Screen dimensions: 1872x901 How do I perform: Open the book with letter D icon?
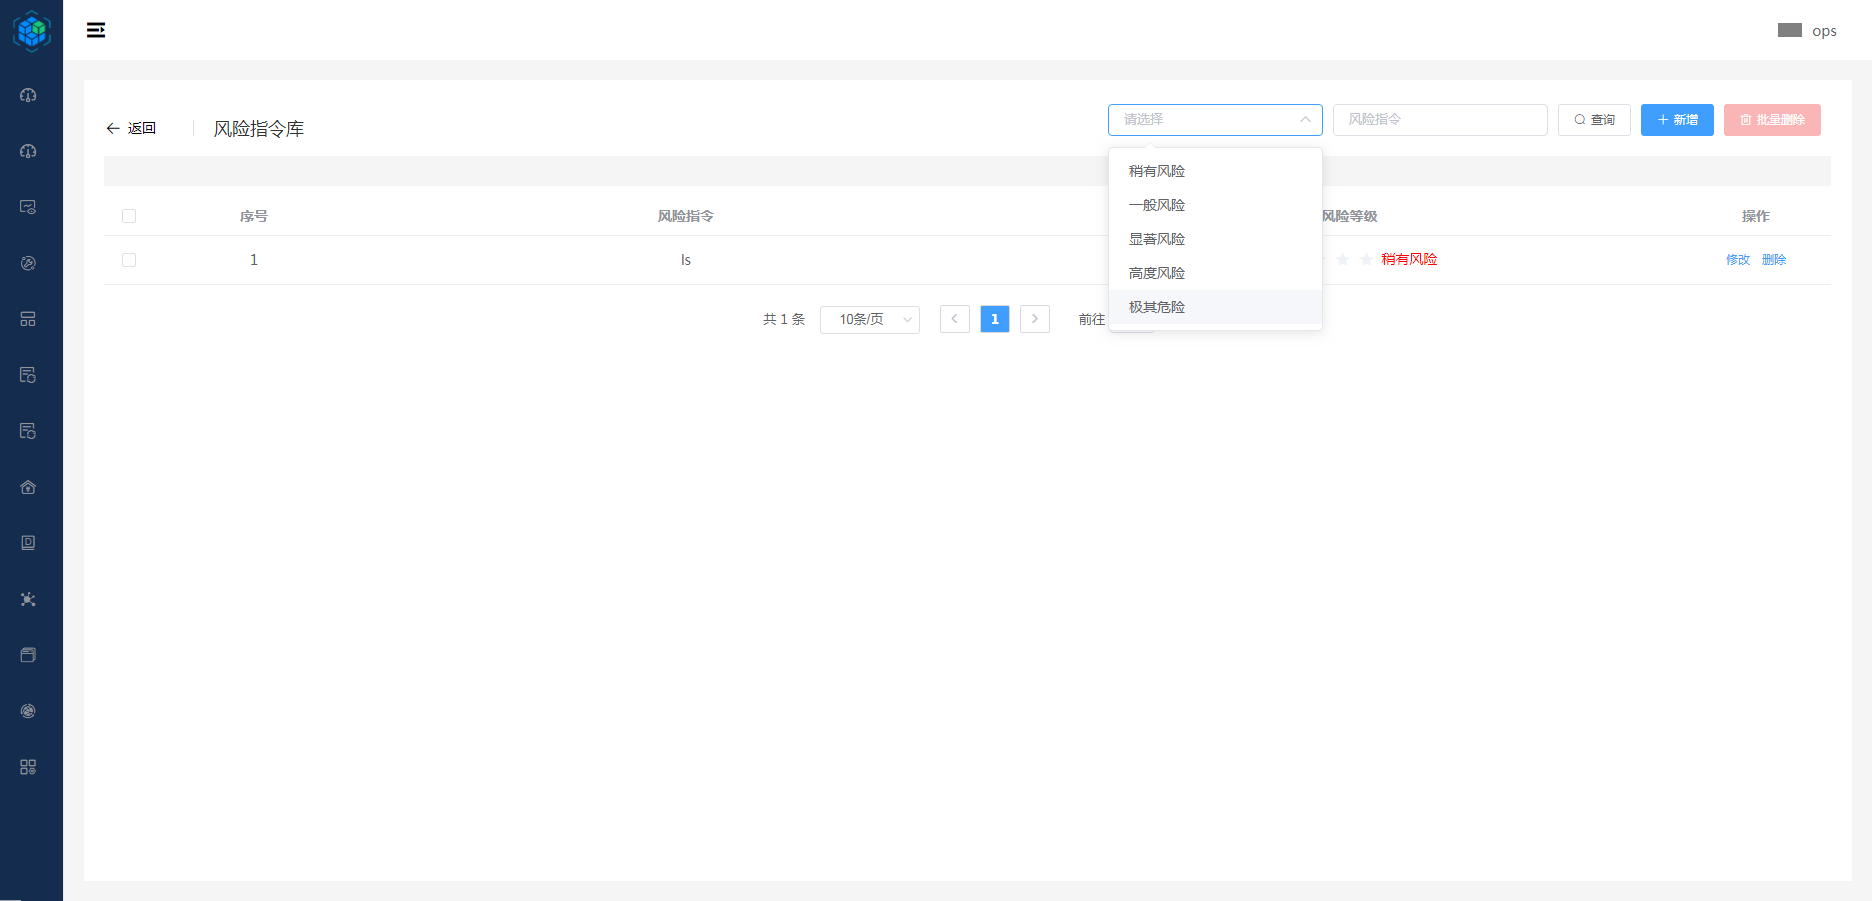tap(28, 543)
